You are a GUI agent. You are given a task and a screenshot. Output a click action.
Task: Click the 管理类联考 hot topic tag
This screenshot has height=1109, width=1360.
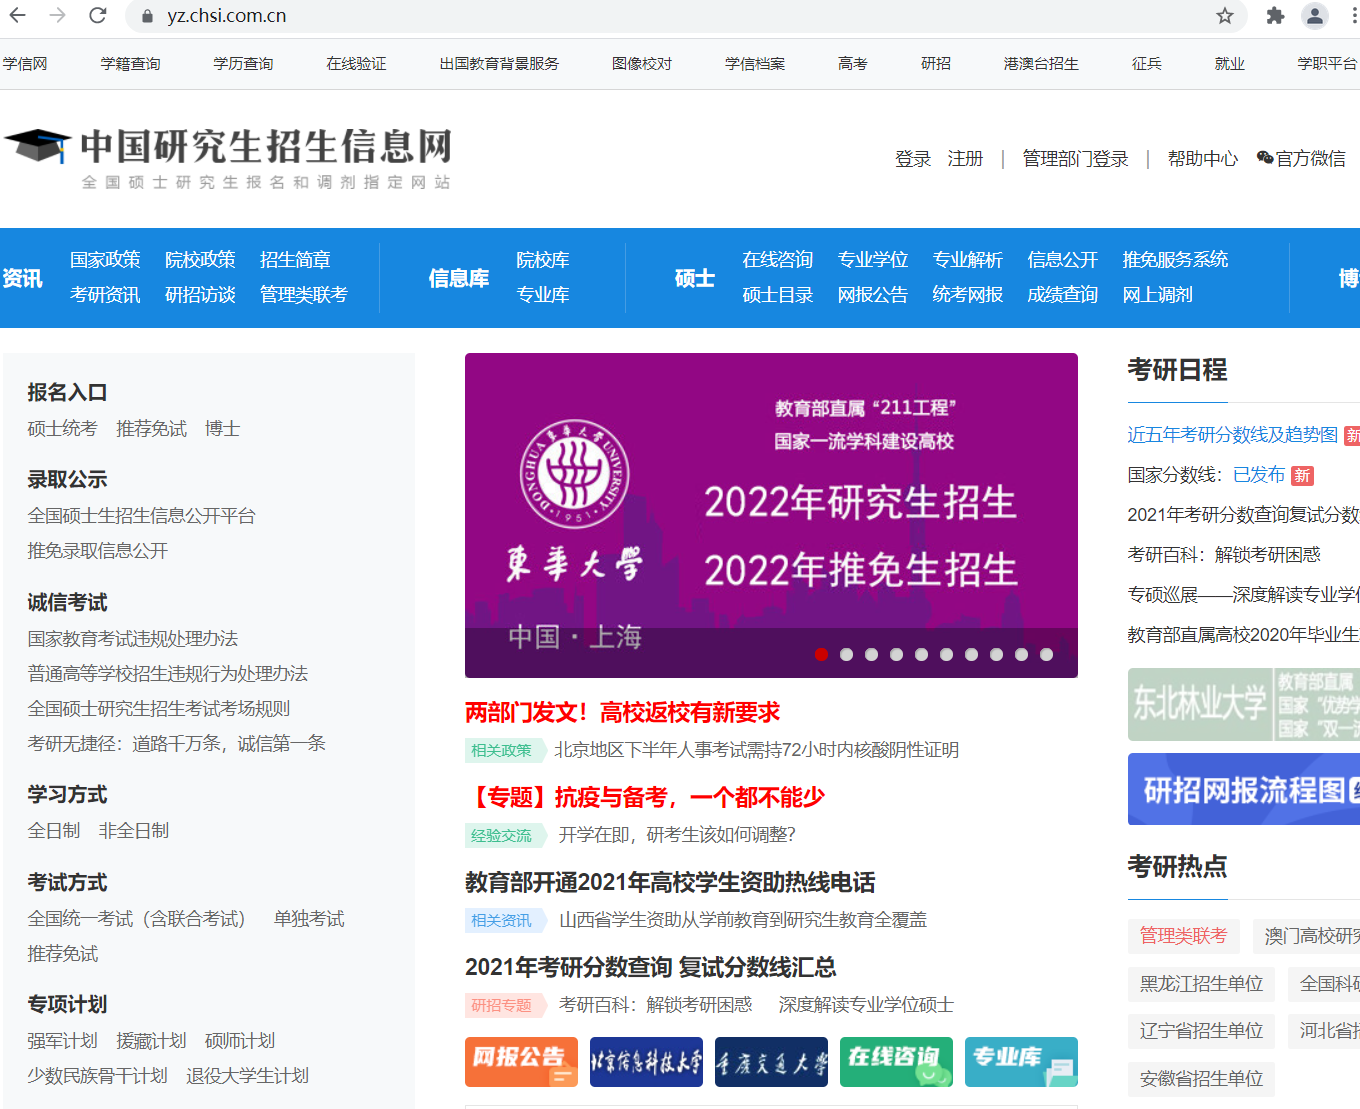1183,936
